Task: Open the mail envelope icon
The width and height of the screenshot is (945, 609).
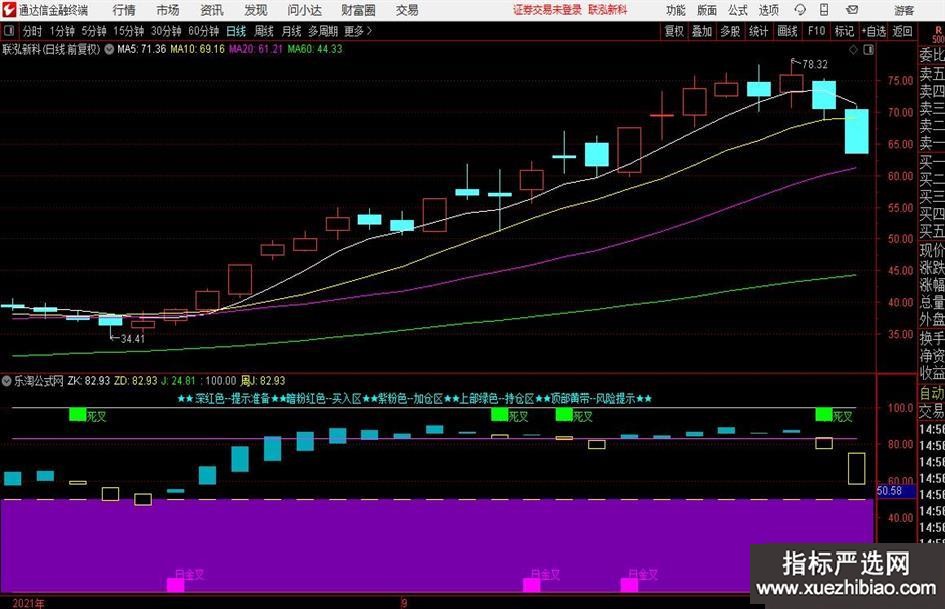Action: [x=852, y=10]
